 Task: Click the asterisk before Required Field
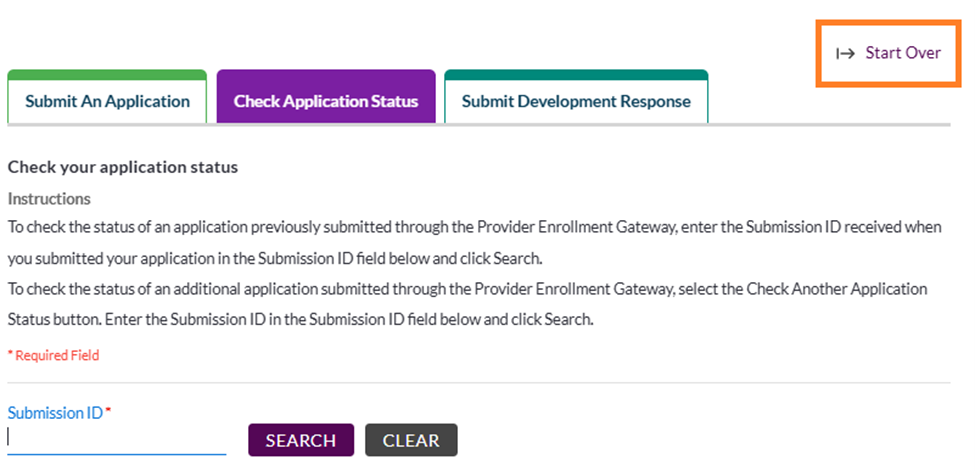[10, 354]
